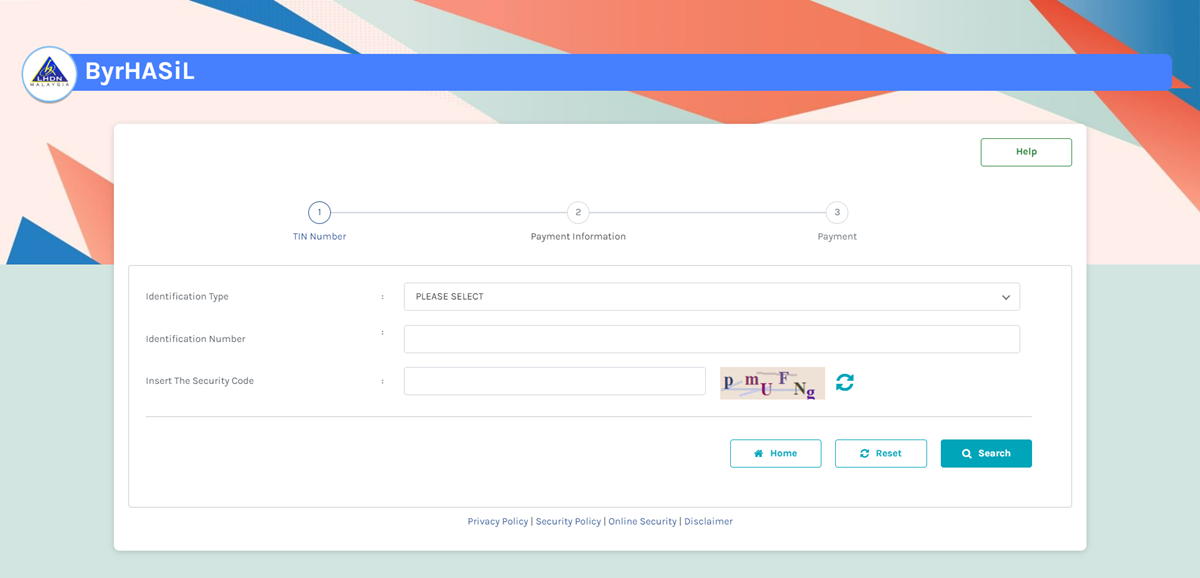Click the security code text box

554,381
